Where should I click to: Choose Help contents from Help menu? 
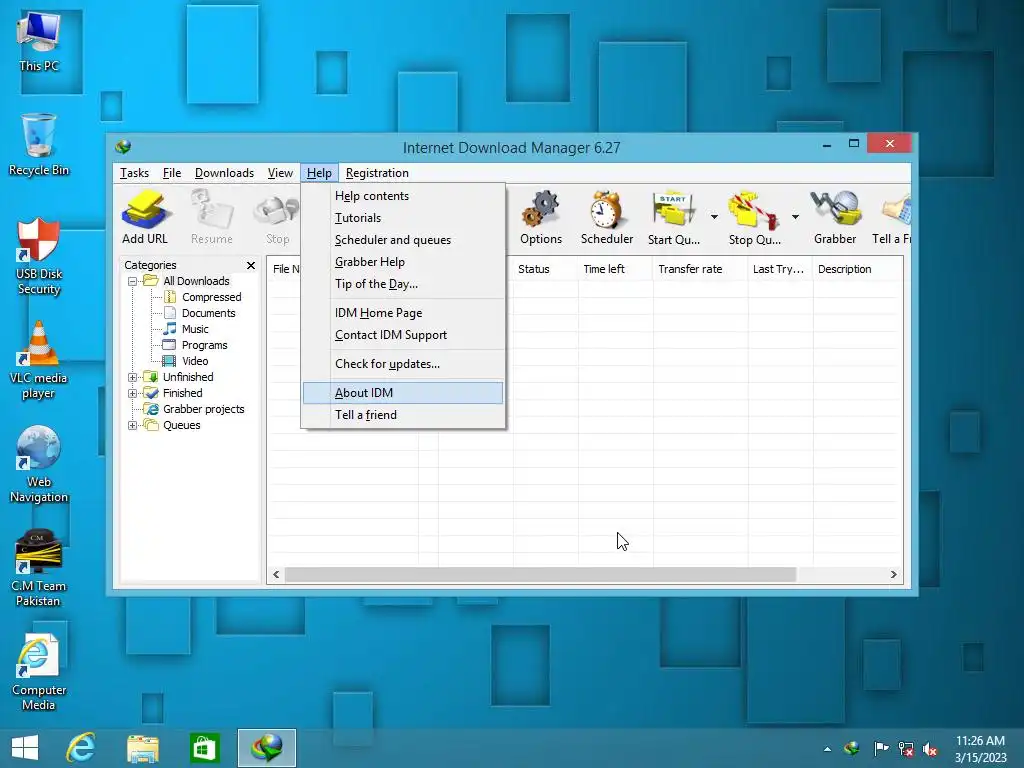pos(403,196)
